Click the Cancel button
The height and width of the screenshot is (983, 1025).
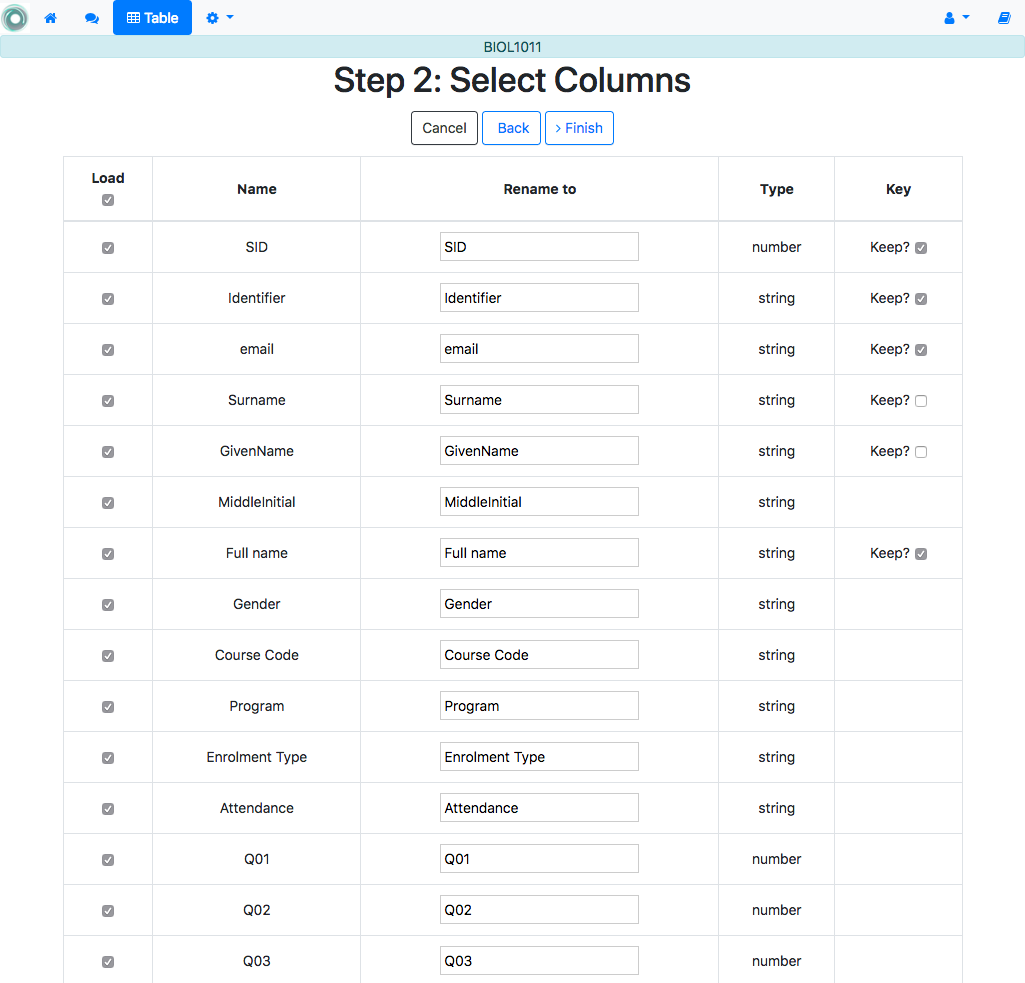point(445,128)
